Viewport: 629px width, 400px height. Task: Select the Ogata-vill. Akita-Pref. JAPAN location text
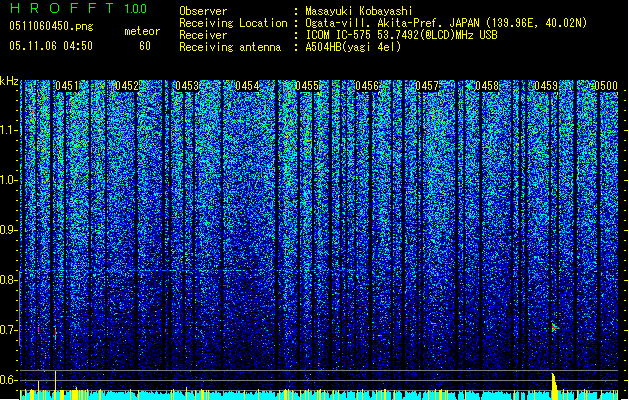click(x=446, y=23)
